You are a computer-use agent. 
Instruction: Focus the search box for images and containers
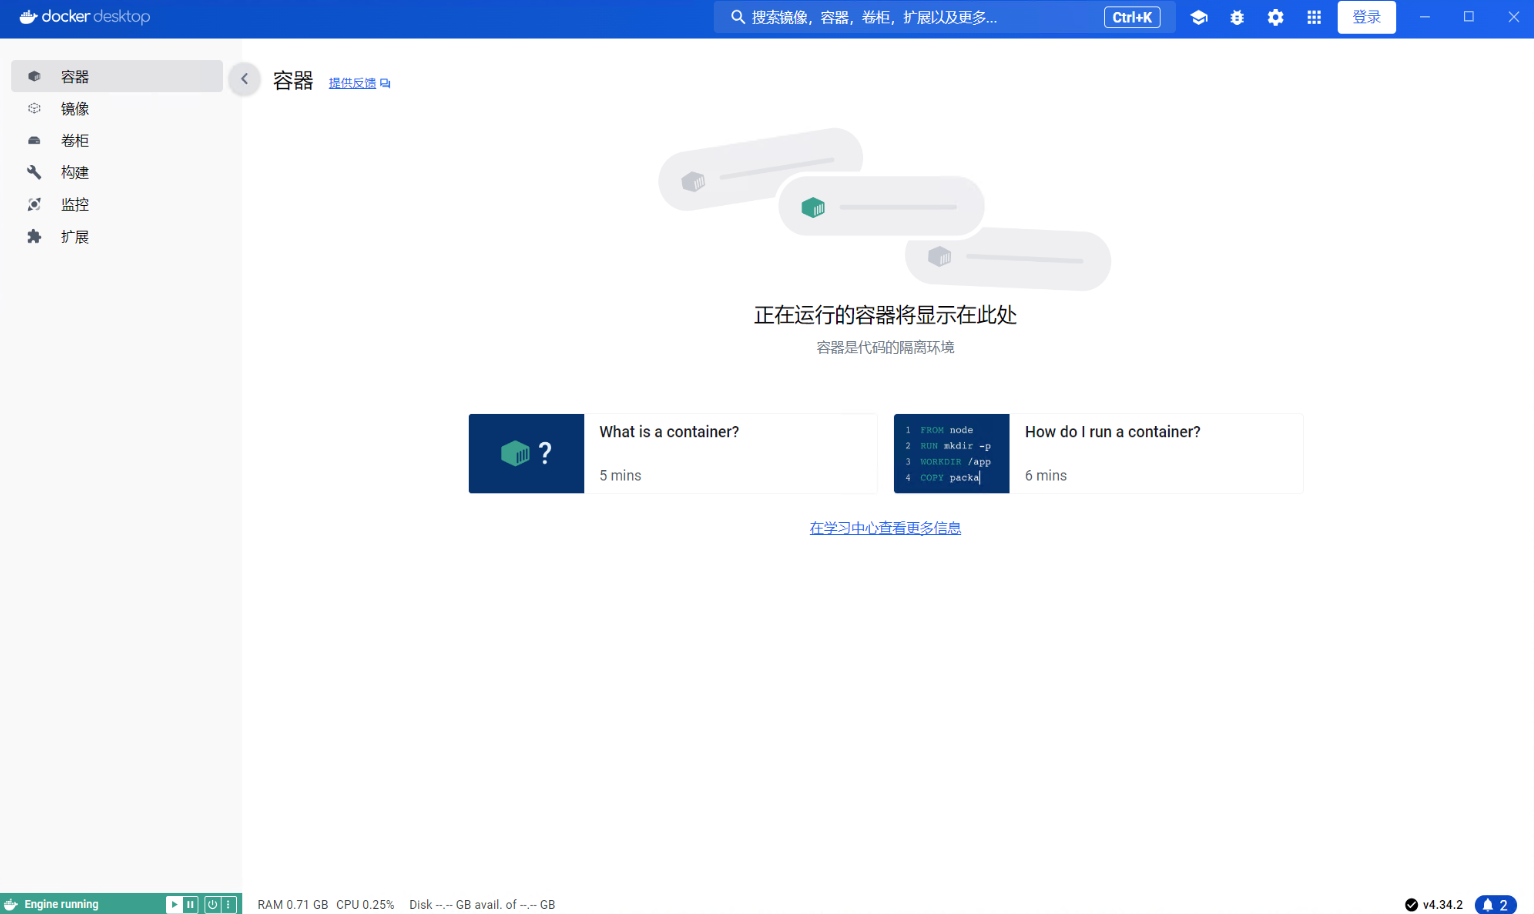click(944, 17)
